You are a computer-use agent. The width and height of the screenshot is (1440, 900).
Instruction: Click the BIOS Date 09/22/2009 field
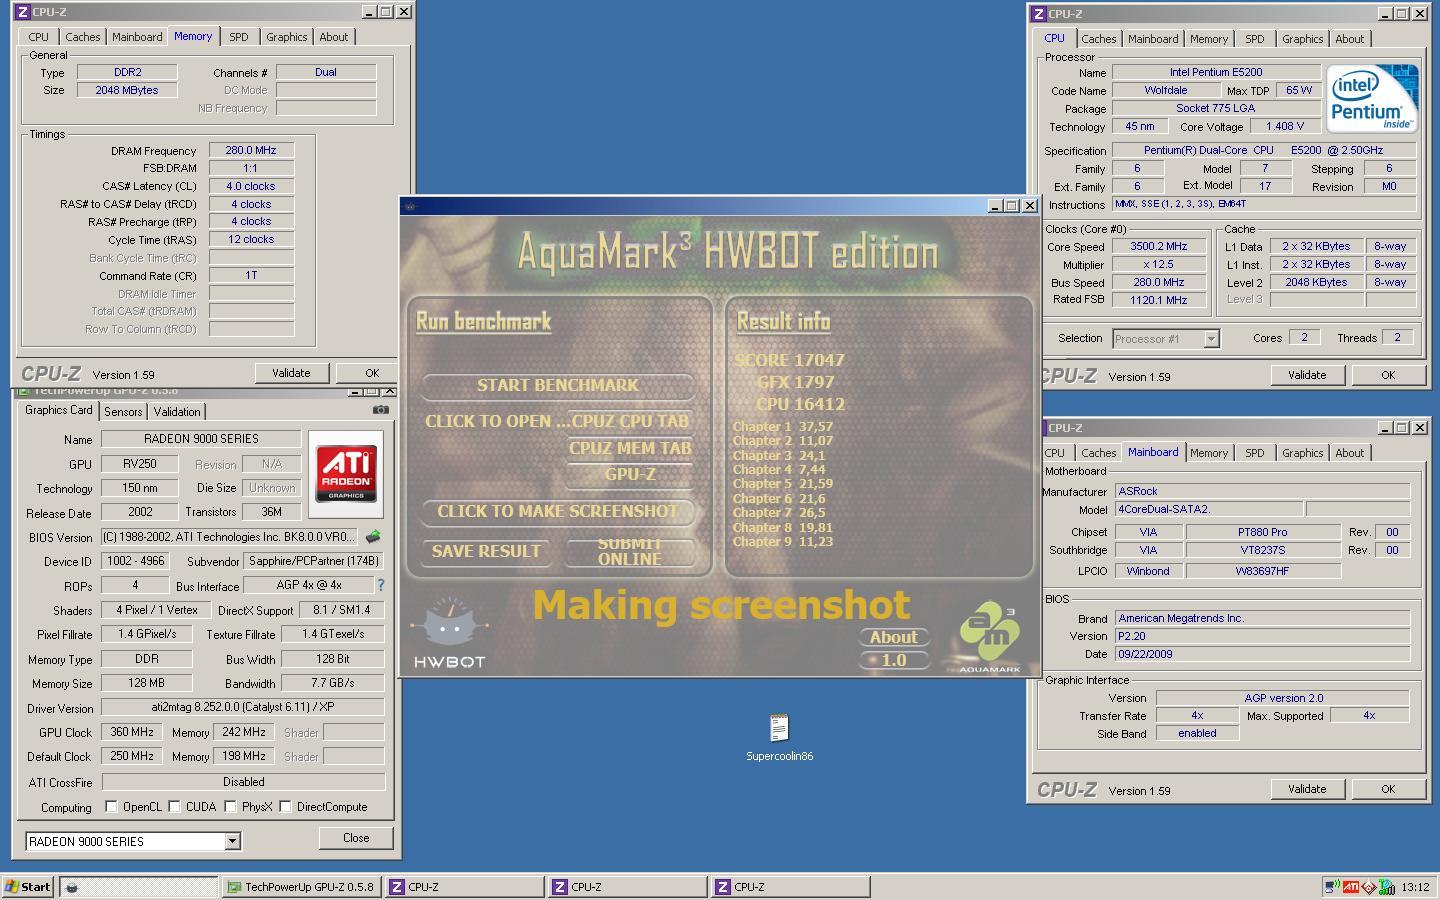coord(1263,654)
